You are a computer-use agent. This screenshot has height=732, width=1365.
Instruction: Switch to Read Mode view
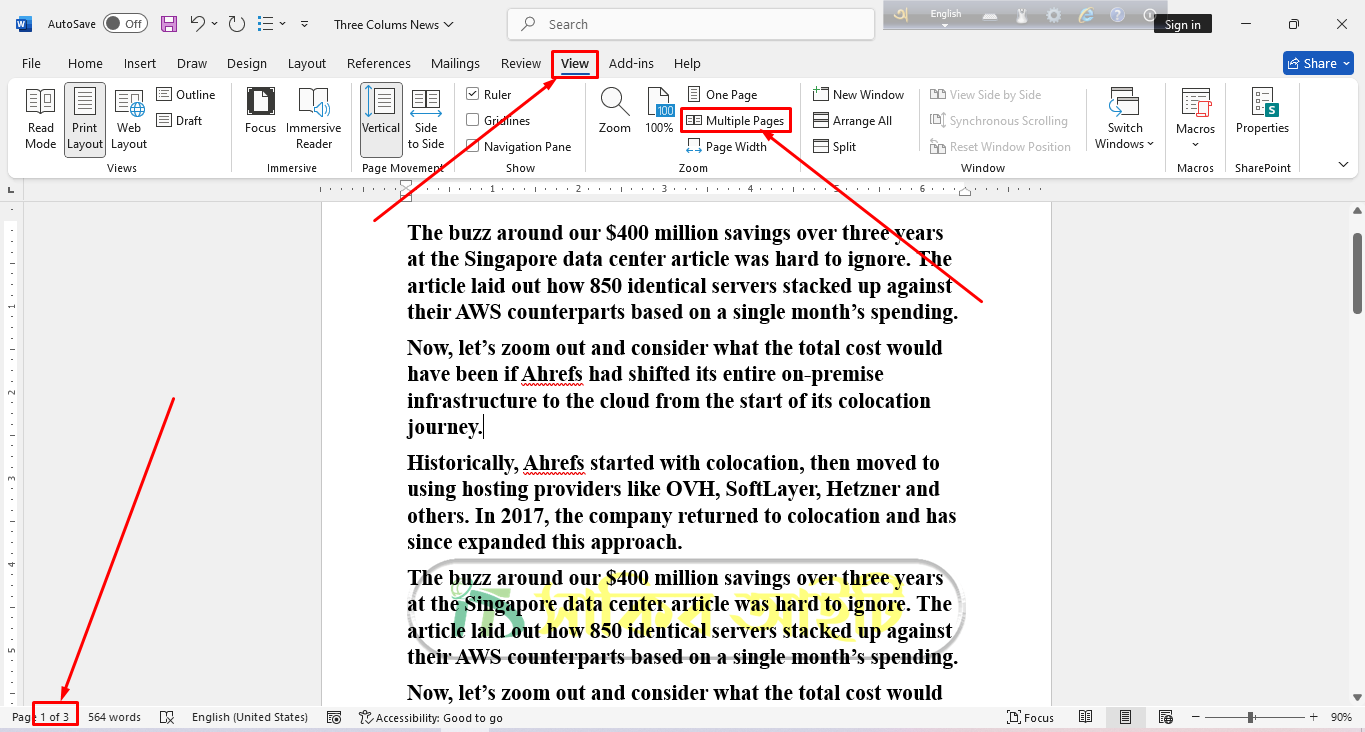tap(40, 118)
